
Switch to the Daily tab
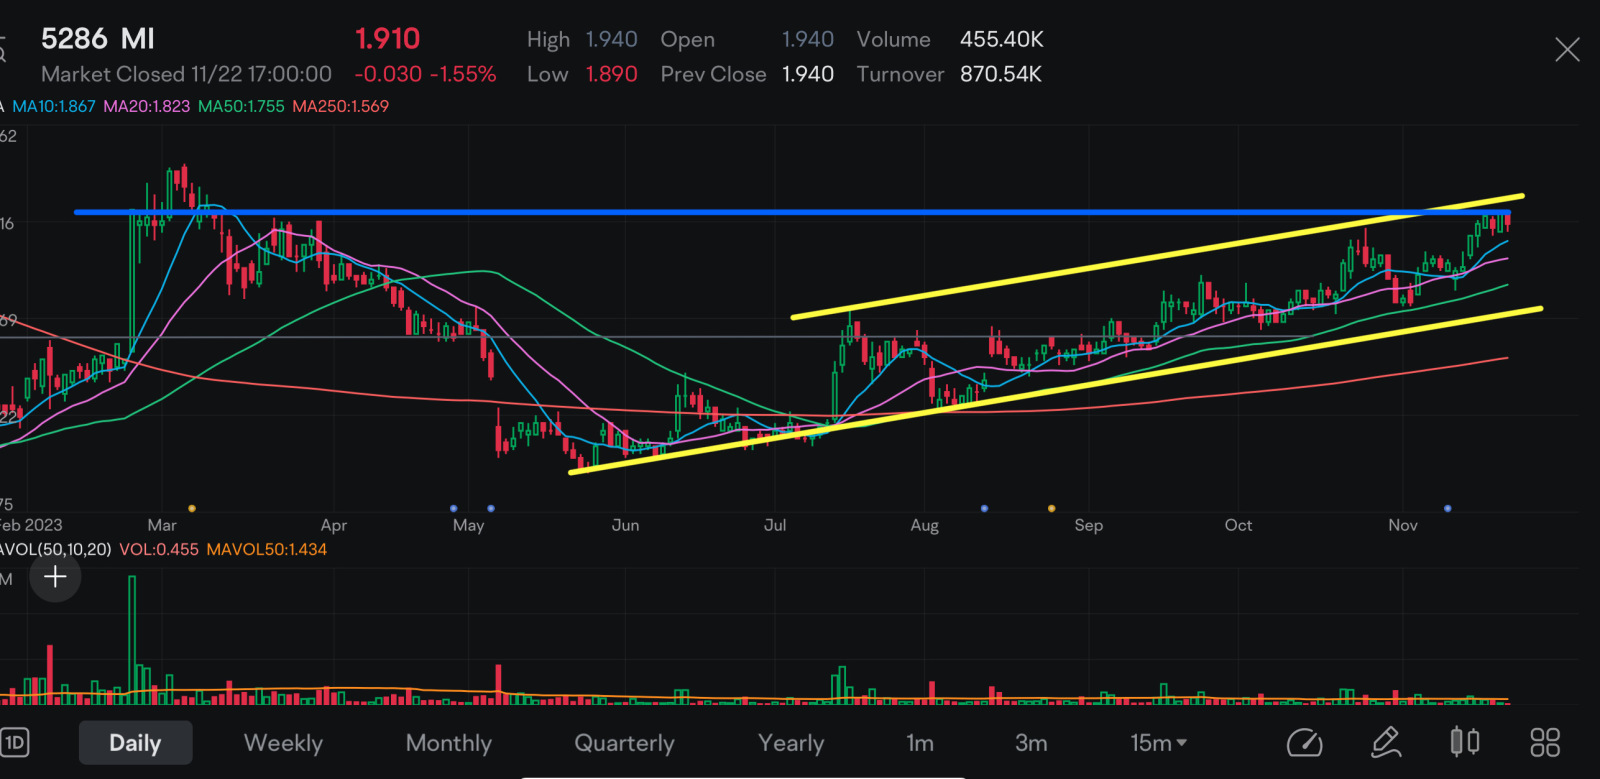point(135,743)
